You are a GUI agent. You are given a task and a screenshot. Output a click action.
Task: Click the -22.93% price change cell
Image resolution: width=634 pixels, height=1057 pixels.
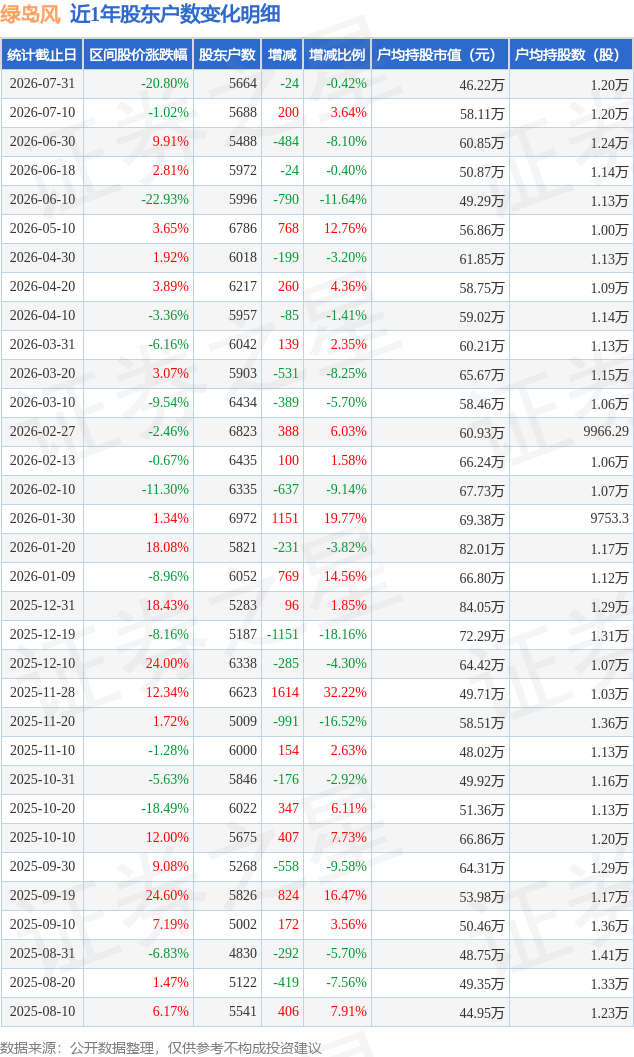165,200
